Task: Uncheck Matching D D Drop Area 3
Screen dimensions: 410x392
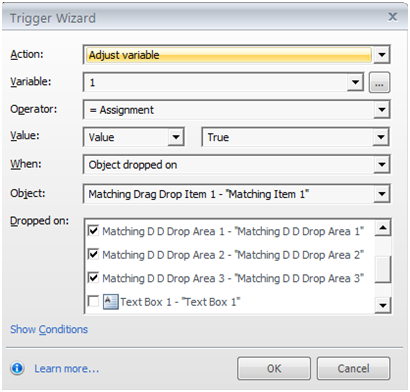Action: click(x=93, y=278)
